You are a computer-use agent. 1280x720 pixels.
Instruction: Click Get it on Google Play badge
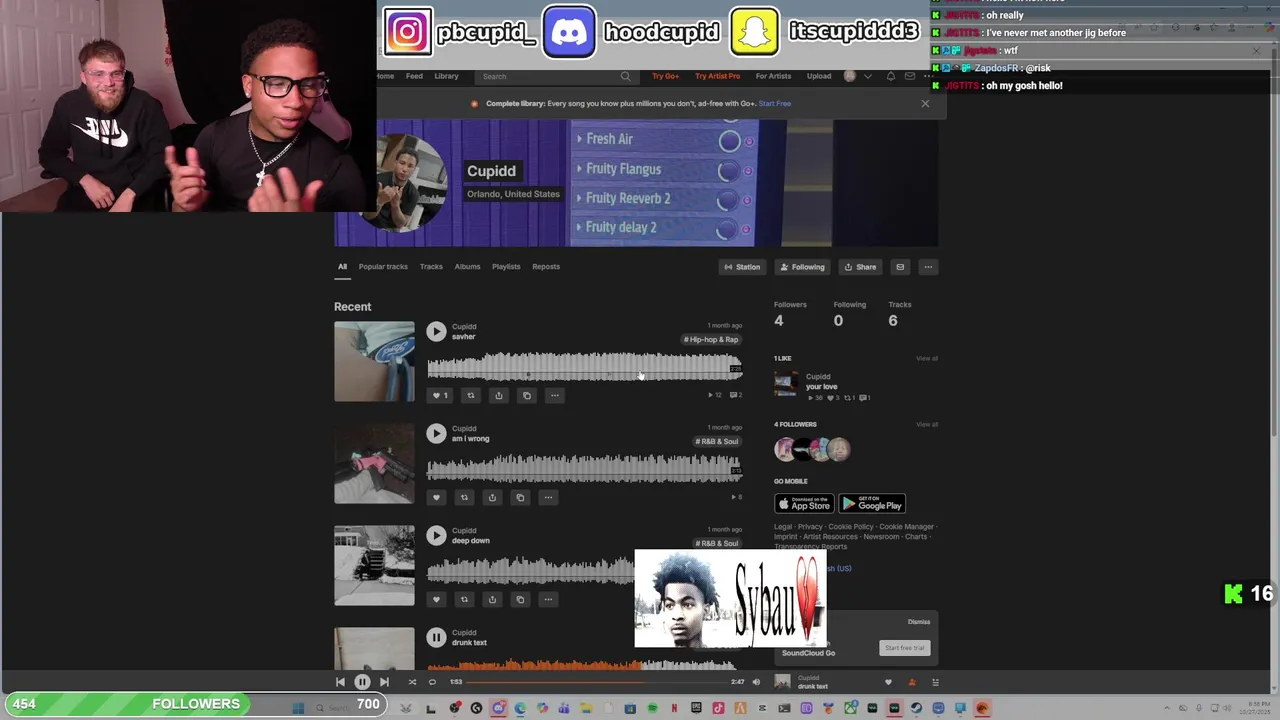872,504
